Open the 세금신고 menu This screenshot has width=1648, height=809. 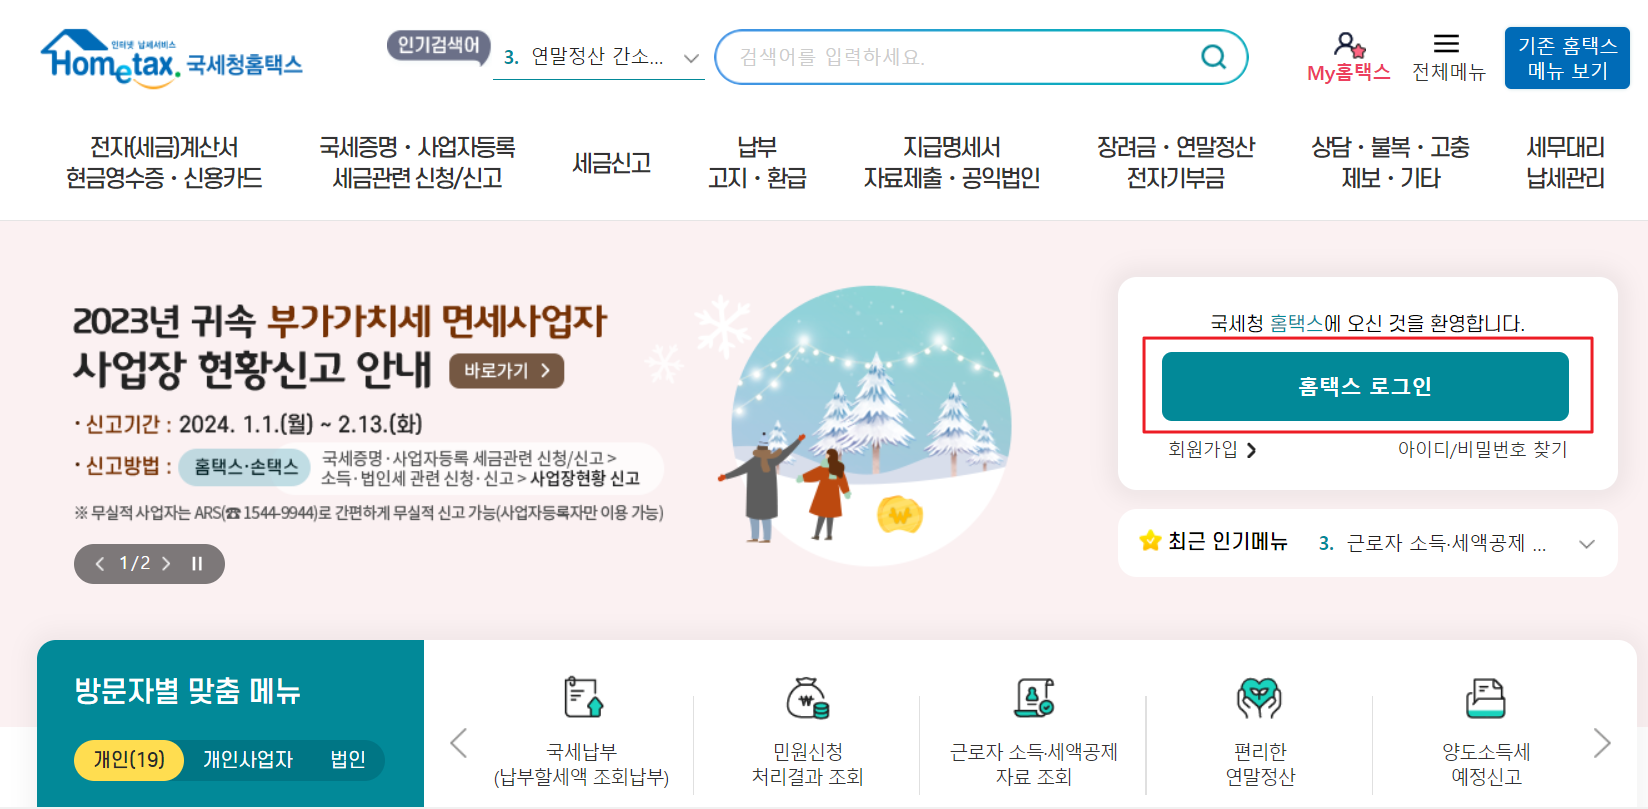pos(612,163)
